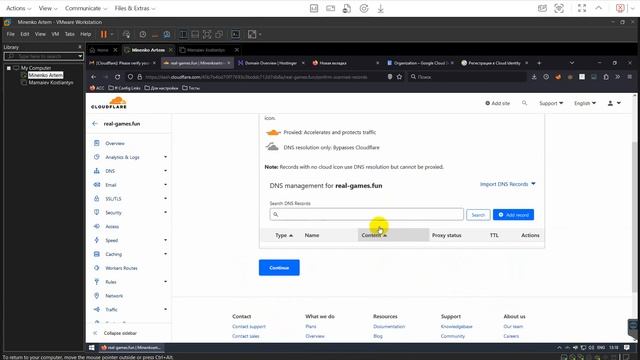The width and height of the screenshot is (640, 360).
Task: Expand the DNS submenu arrow
Action: pyautogui.click(x=166, y=171)
